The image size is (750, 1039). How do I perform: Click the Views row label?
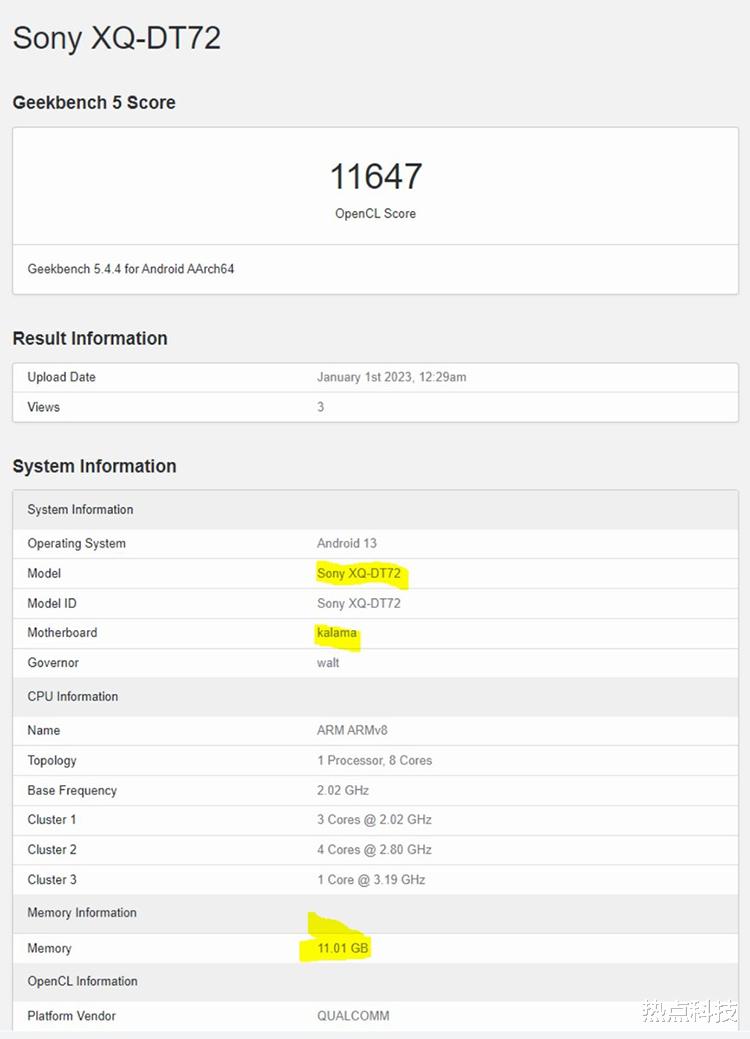(x=44, y=407)
